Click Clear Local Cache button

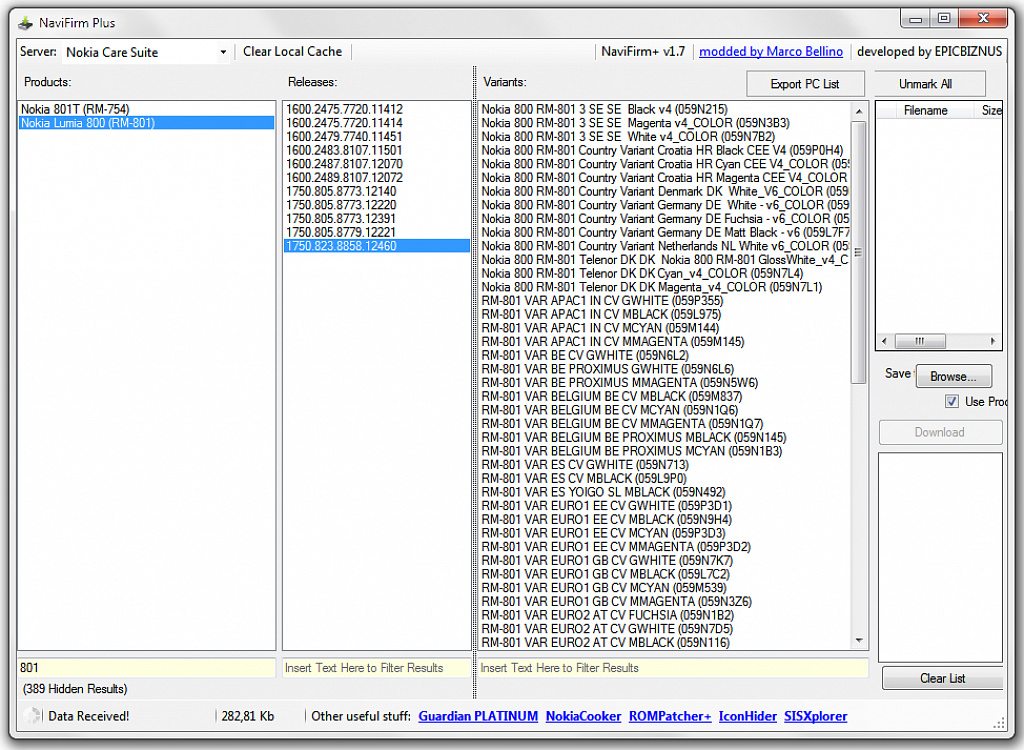pos(293,52)
